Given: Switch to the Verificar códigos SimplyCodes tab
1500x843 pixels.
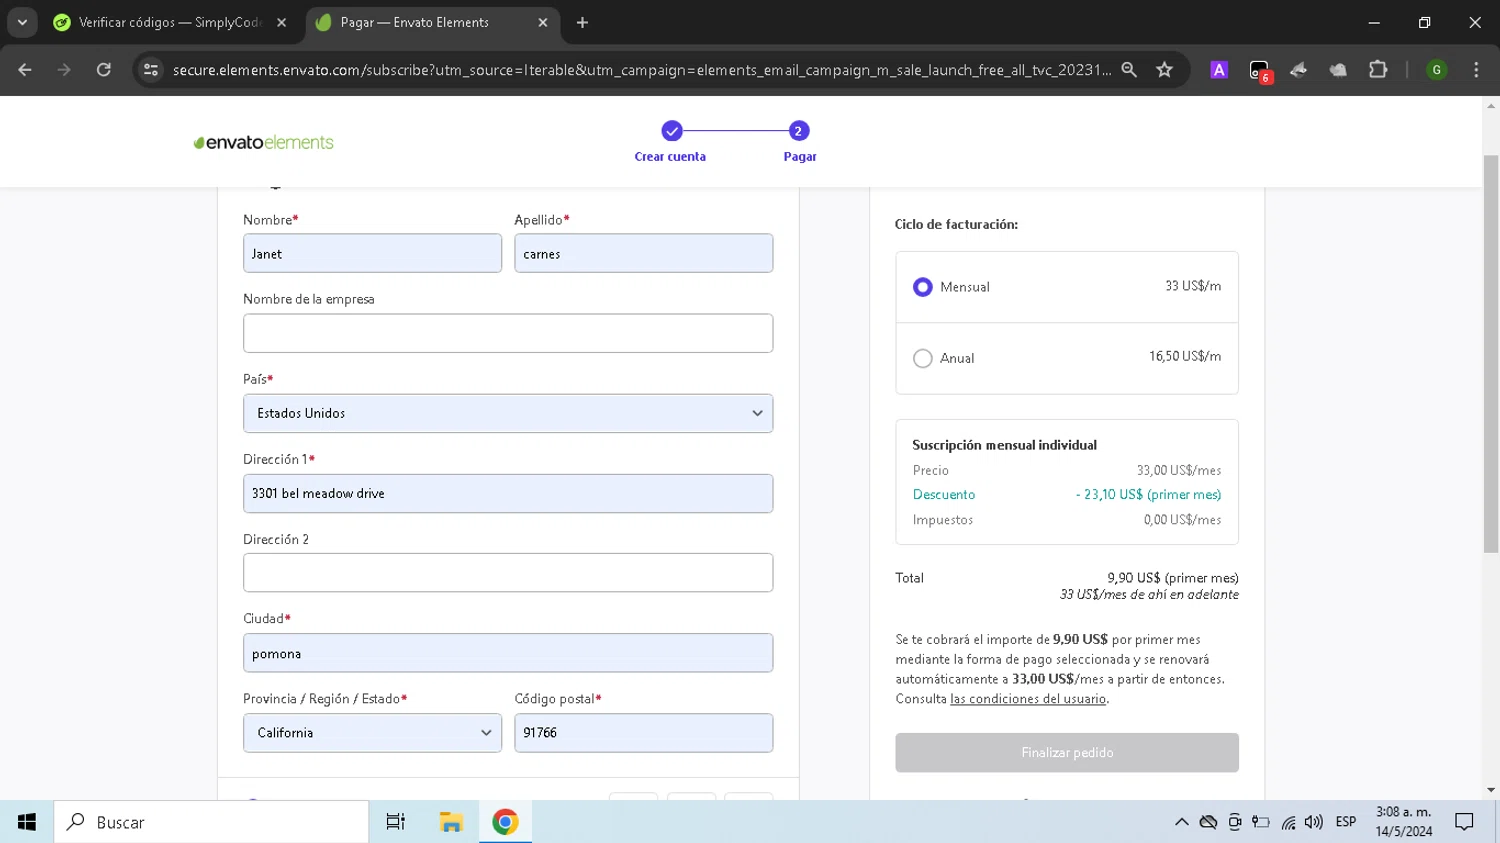Looking at the screenshot, I should tap(170, 22).
